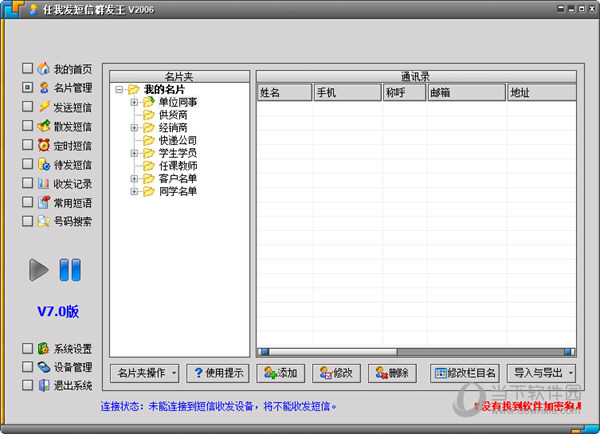Click the scrollbar left arrow button
This screenshot has width=600, height=434.
pos(263,352)
